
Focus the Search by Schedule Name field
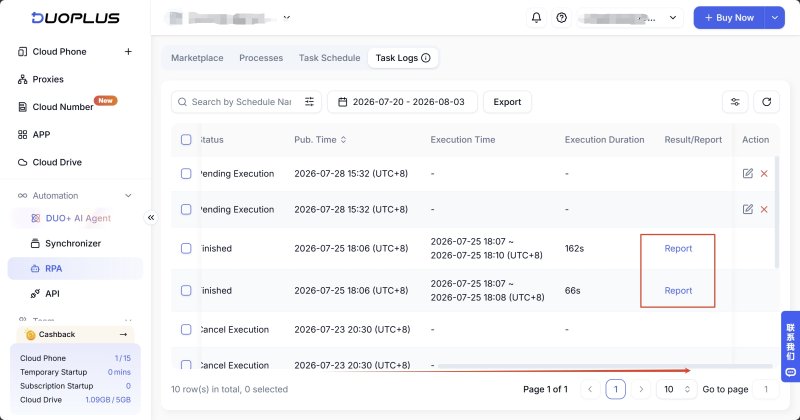(241, 102)
